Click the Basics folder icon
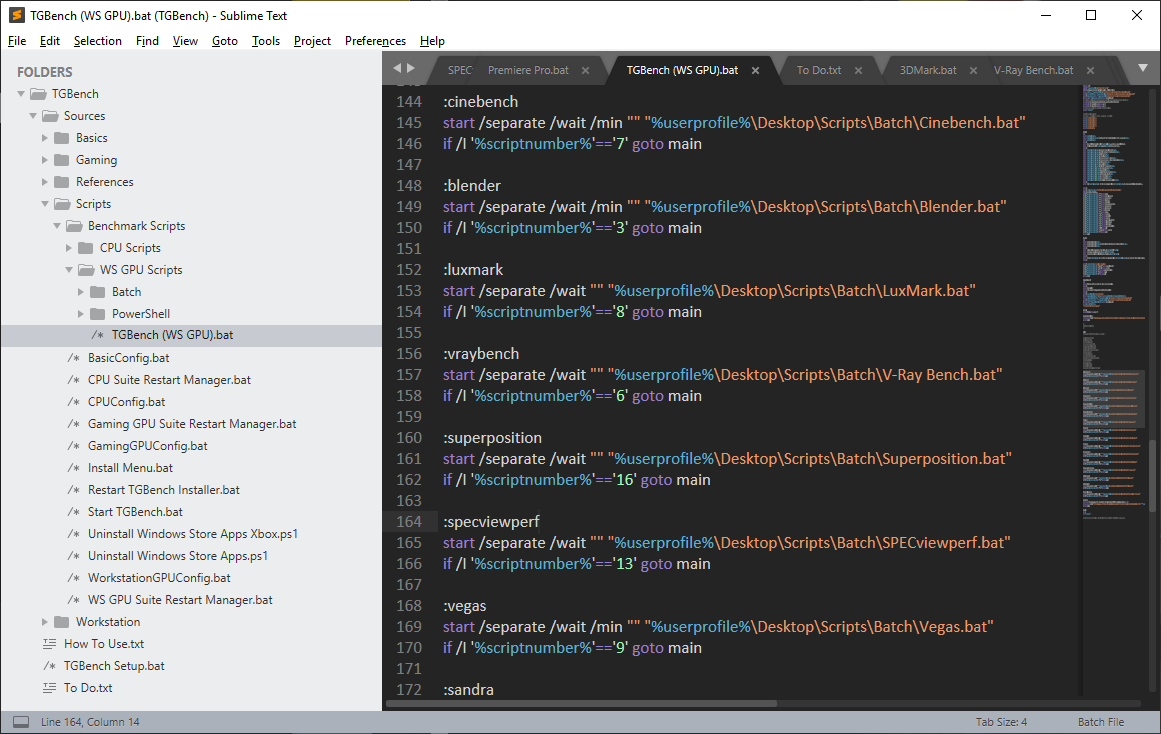The height and width of the screenshot is (734, 1161). pyautogui.click(x=62, y=139)
